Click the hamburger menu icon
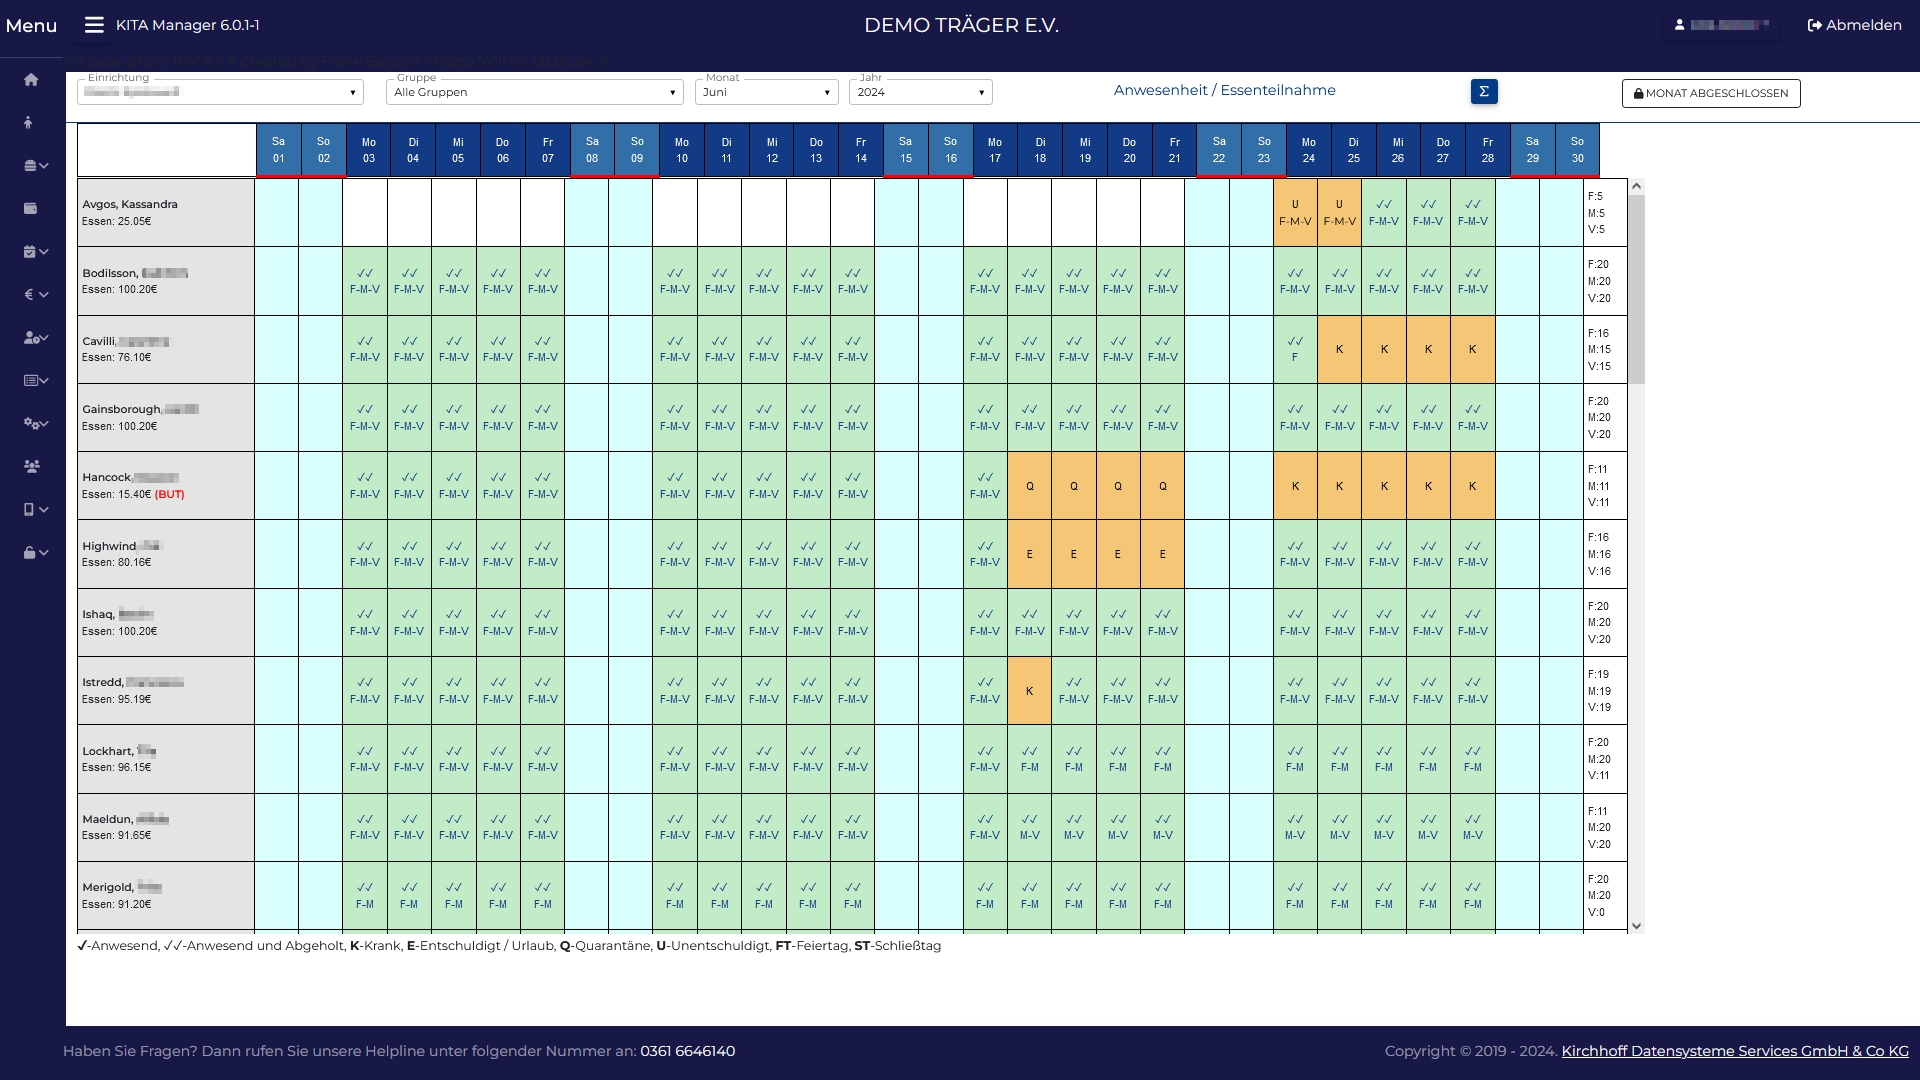Viewport: 1920px width, 1080px height. 94,25
